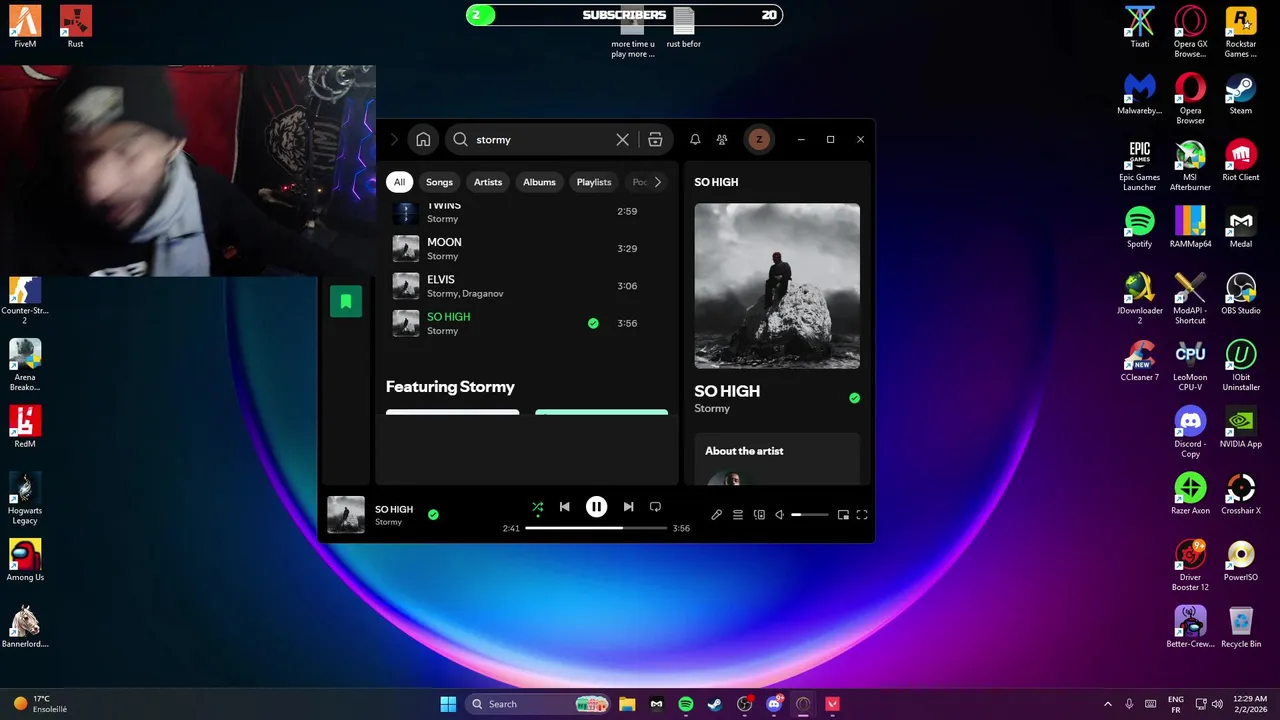Click the taskbar Search box
The width and height of the screenshot is (1280, 720).
tap(540, 704)
